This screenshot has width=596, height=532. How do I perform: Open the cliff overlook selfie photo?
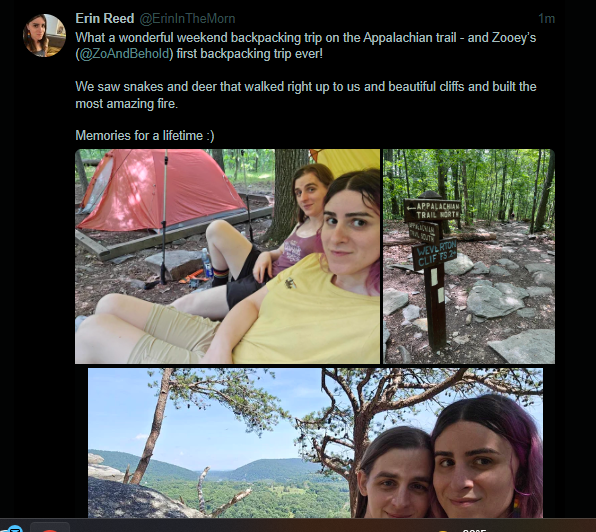click(x=315, y=443)
